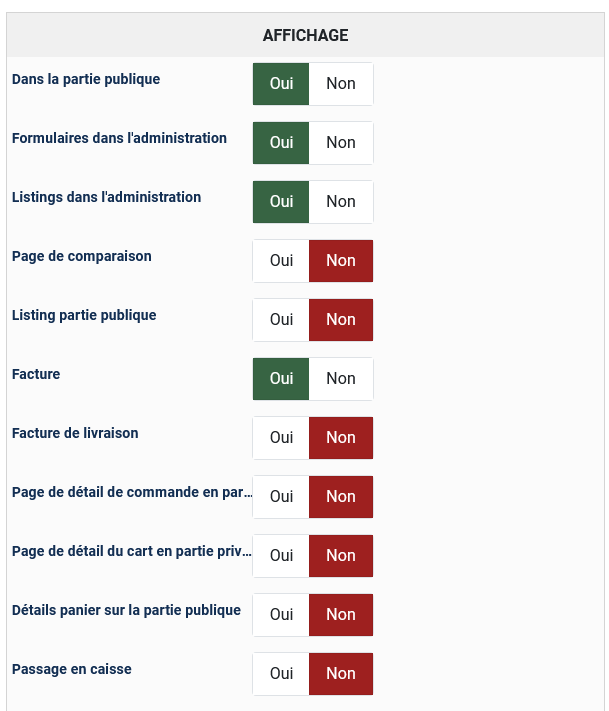The image size is (609, 711).
Task: Switch 'Listings dans l'administration' to Non
Action: 341,202
